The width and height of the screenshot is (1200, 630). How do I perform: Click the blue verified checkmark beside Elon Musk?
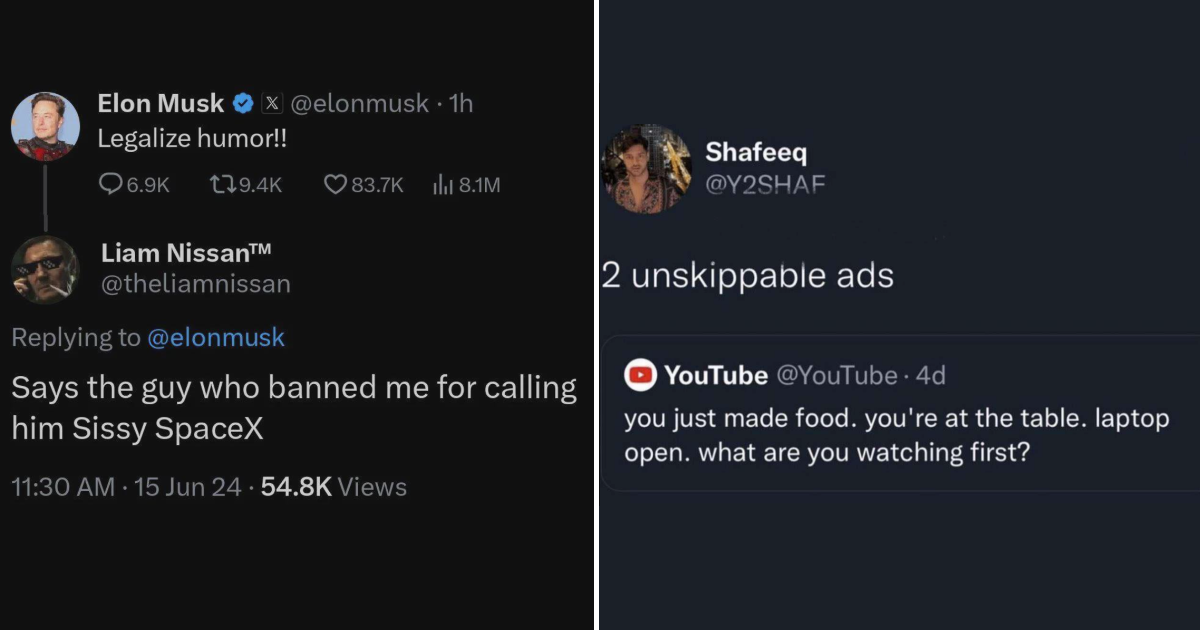pyautogui.click(x=242, y=102)
